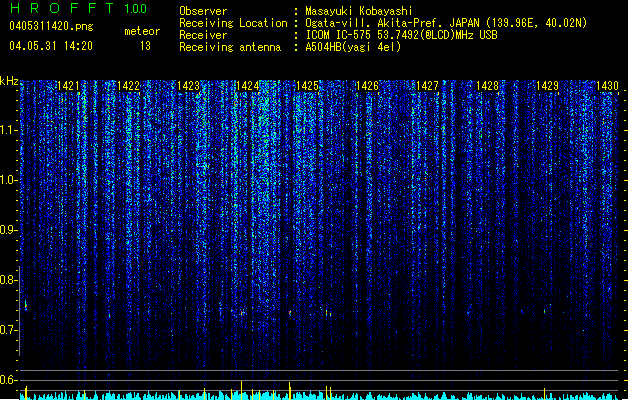Click the tallest yellow spike below 1424
629x400 pixels.
[241, 390]
